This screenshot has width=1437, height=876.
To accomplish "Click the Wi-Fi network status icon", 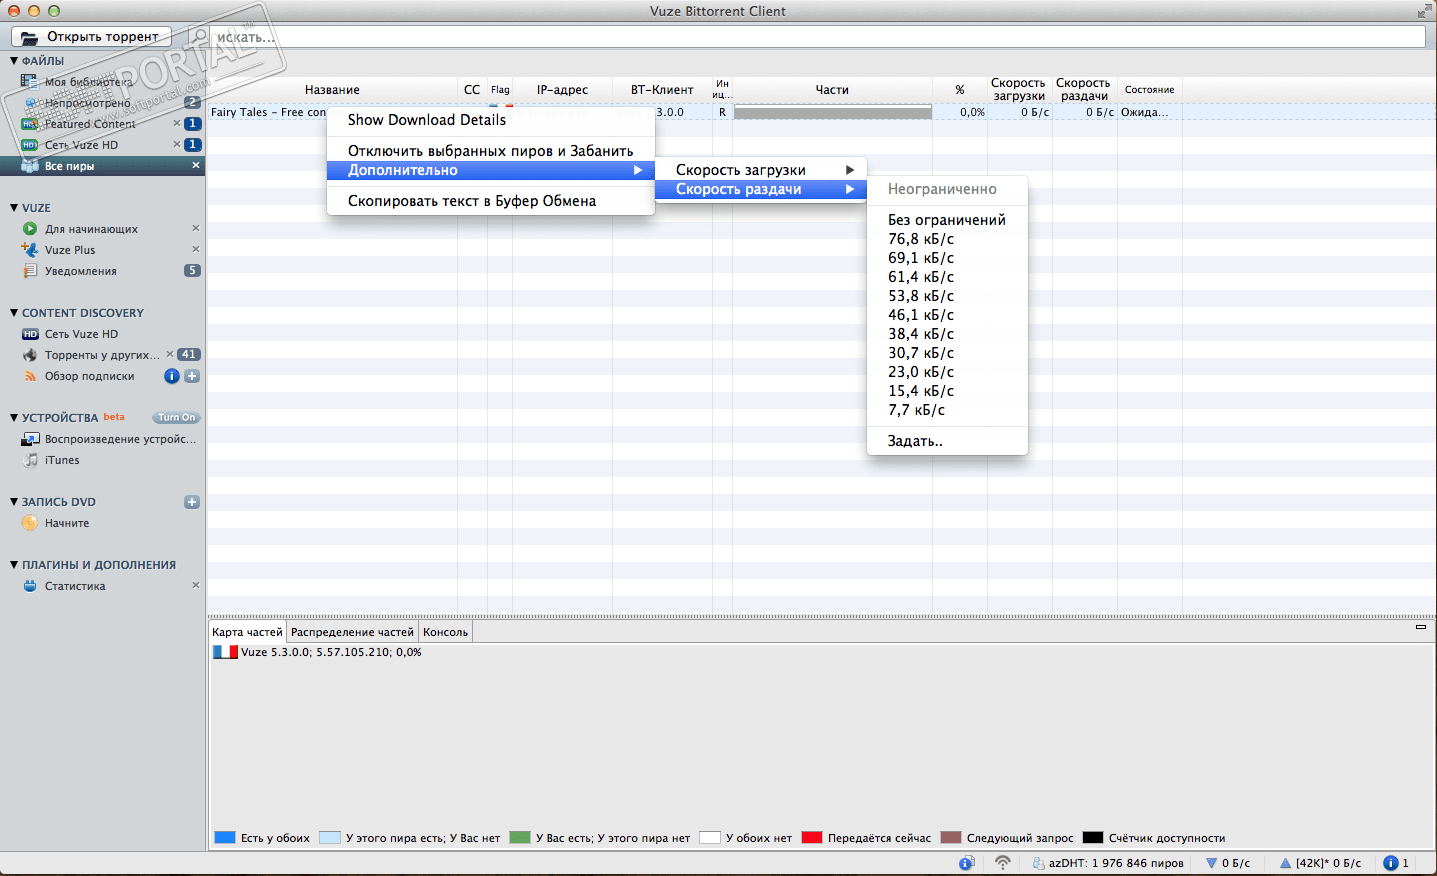I will click(1002, 863).
